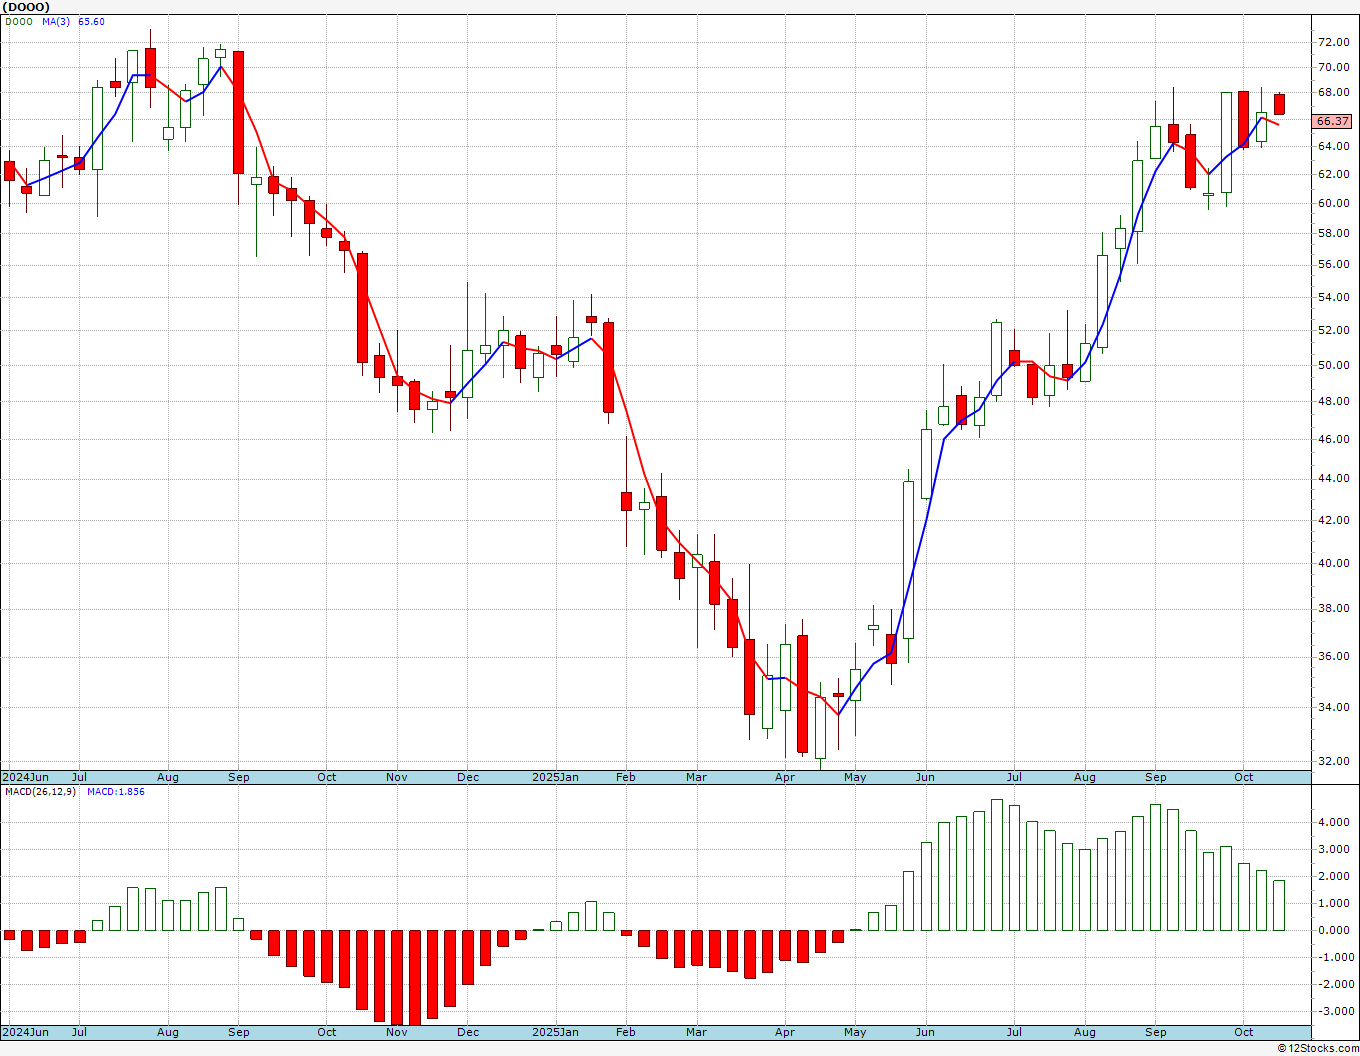Screen dimensions: 1360x1056
Task: Click the 58.00 price axis label
Action: (x=1333, y=233)
